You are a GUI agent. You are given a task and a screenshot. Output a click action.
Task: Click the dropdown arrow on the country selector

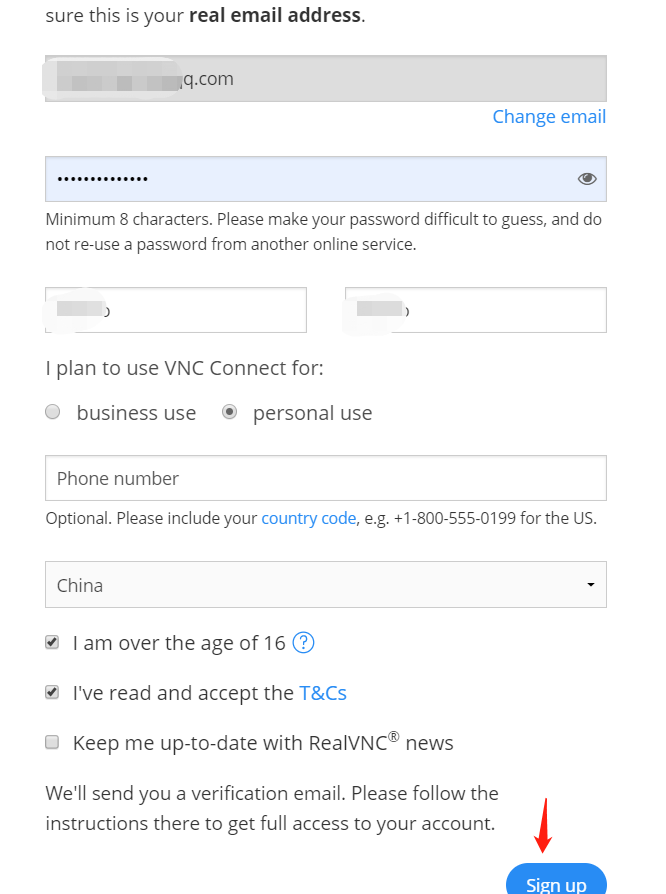click(592, 584)
